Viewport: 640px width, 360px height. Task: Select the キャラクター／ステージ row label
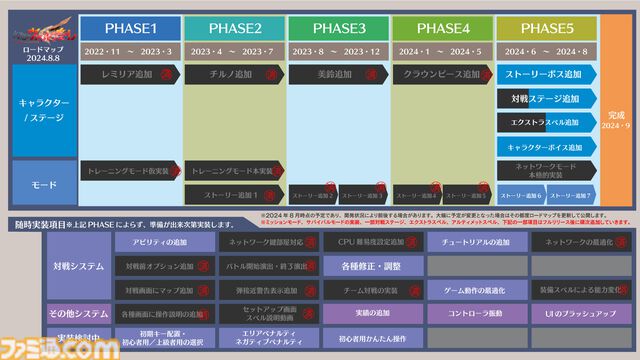[x=44, y=110]
